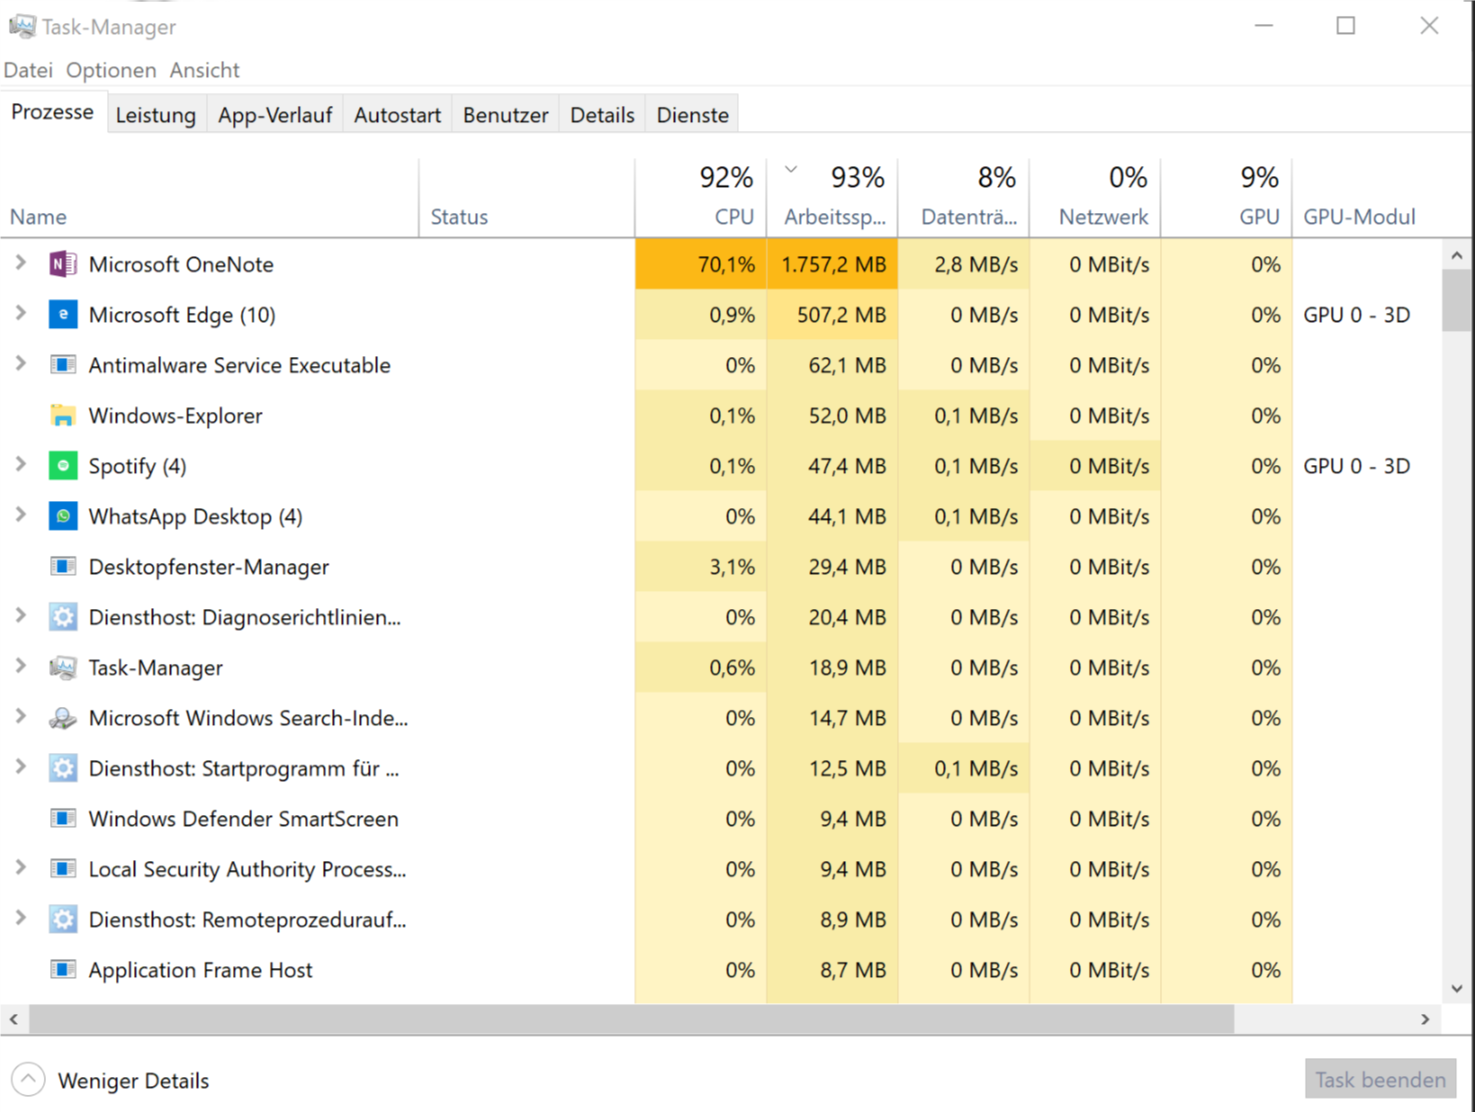Expand Antimalware Service Executable entry
The image size is (1475, 1112).
(x=20, y=364)
